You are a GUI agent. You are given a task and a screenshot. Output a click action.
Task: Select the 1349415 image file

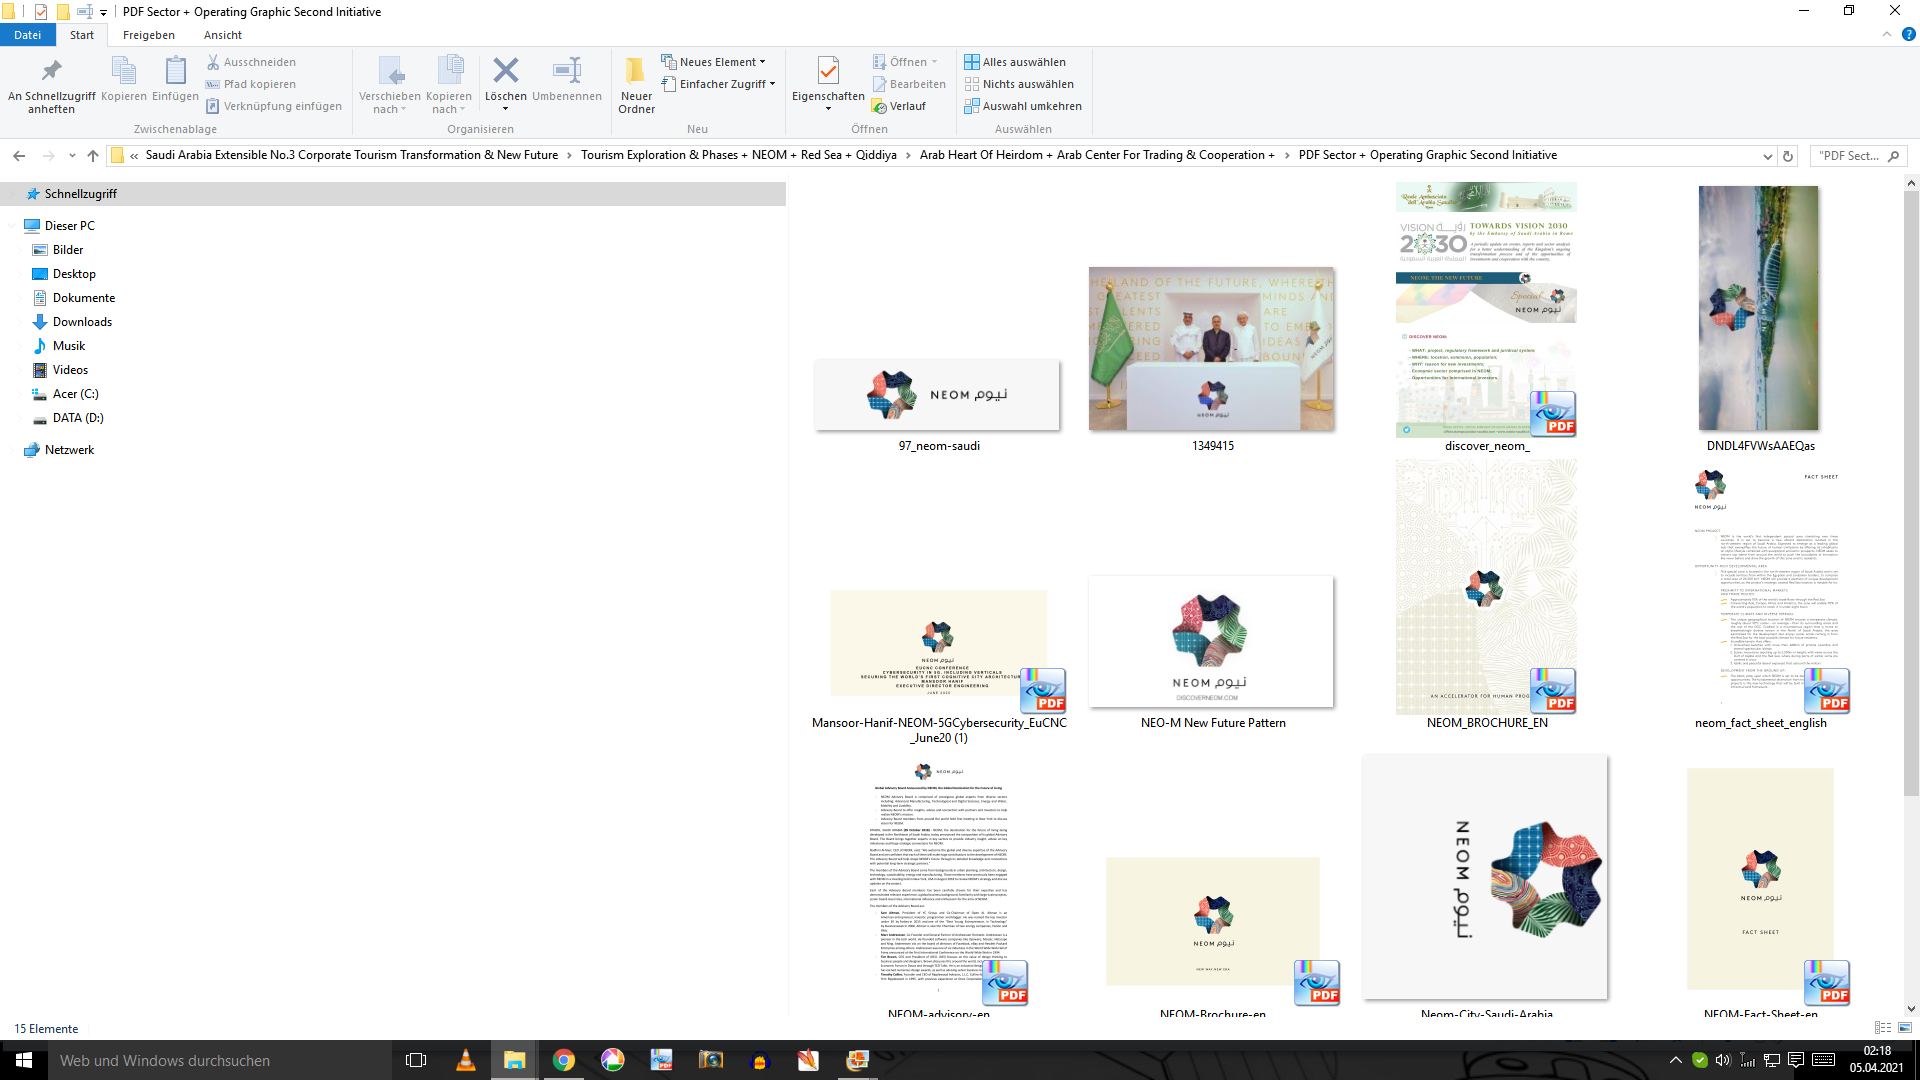[x=1212, y=349]
